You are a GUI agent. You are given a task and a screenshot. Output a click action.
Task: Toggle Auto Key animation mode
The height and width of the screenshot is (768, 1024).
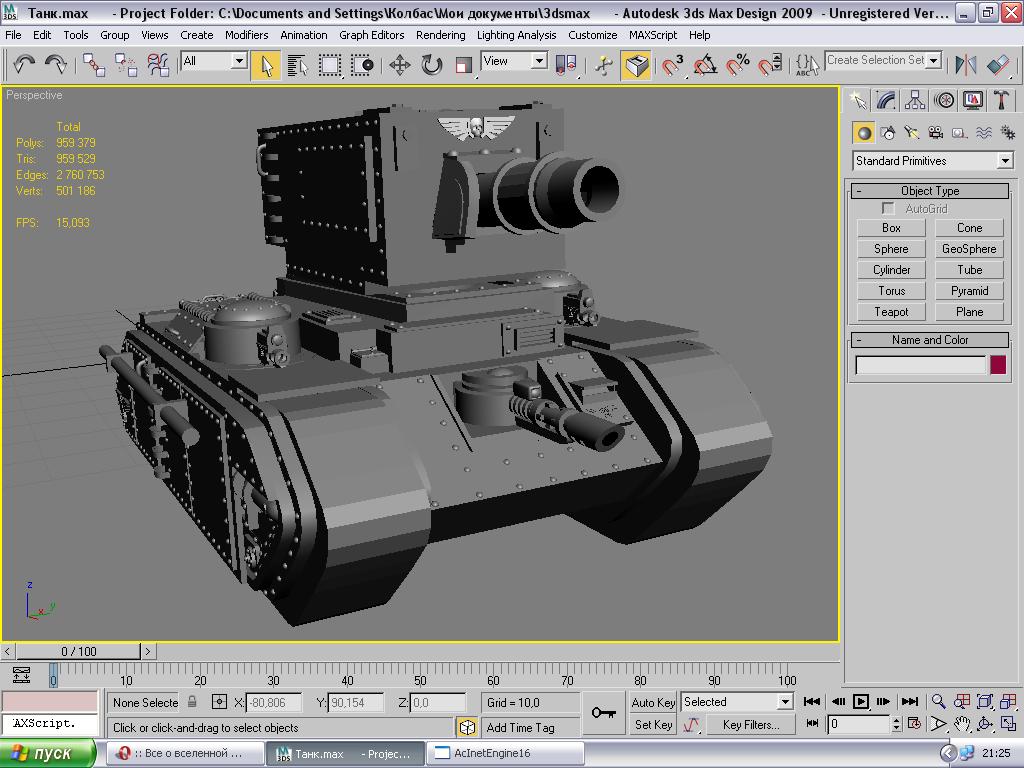pos(653,703)
